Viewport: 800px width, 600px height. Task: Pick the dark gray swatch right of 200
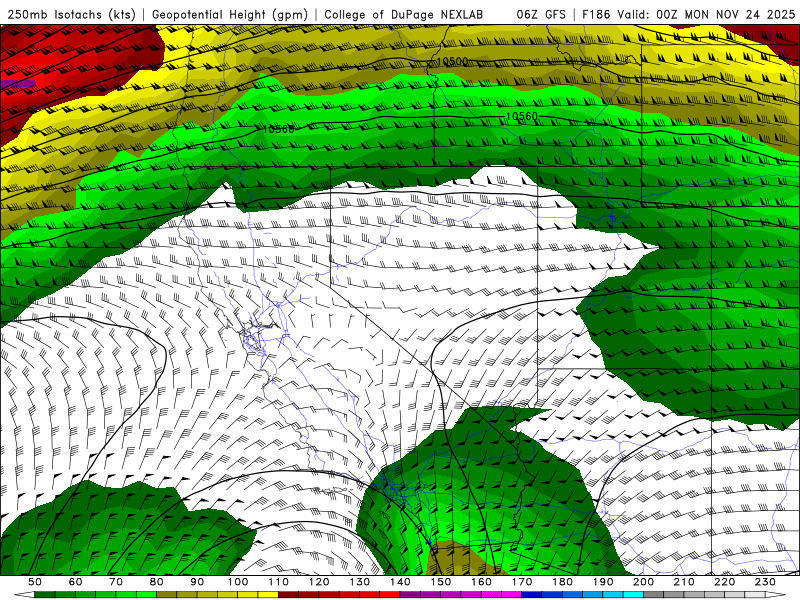click(x=654, y=595)
